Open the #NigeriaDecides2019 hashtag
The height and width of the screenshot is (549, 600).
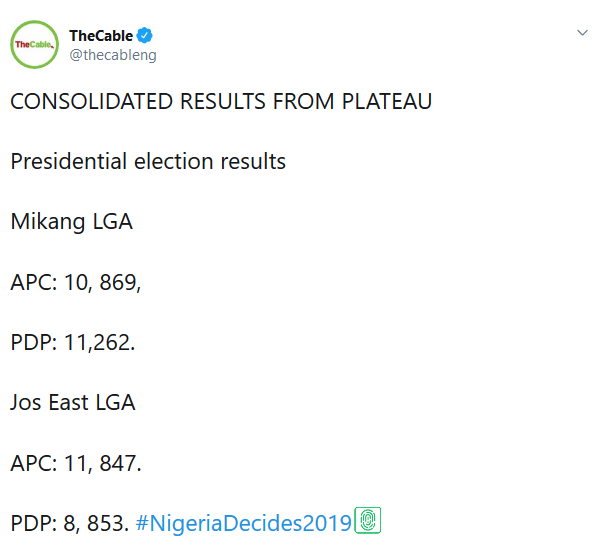244,522
